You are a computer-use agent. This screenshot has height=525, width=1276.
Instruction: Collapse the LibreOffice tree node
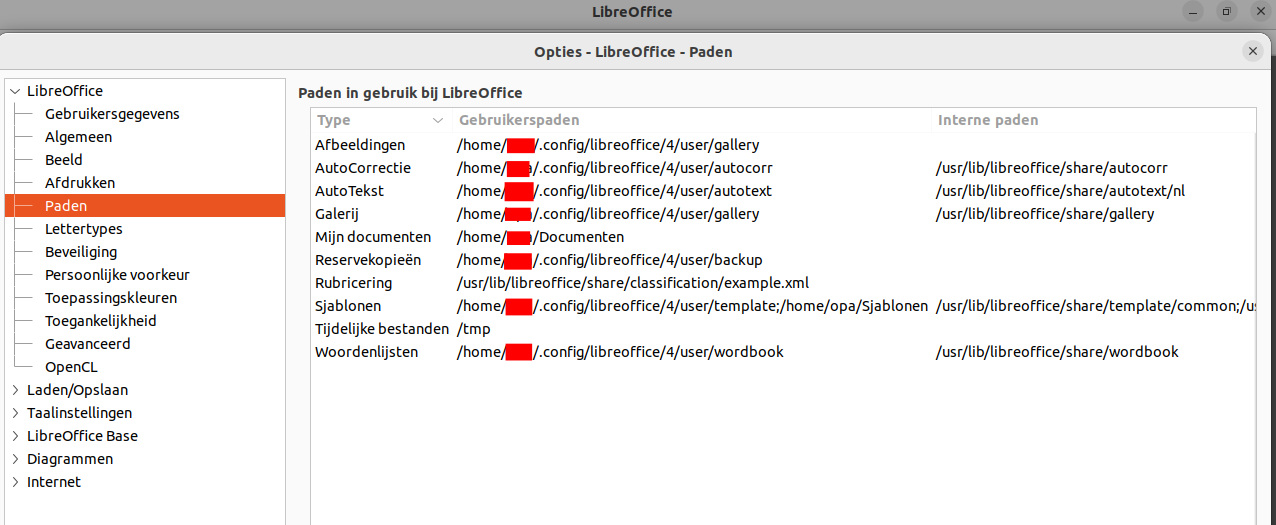click(x=15, y=91)
